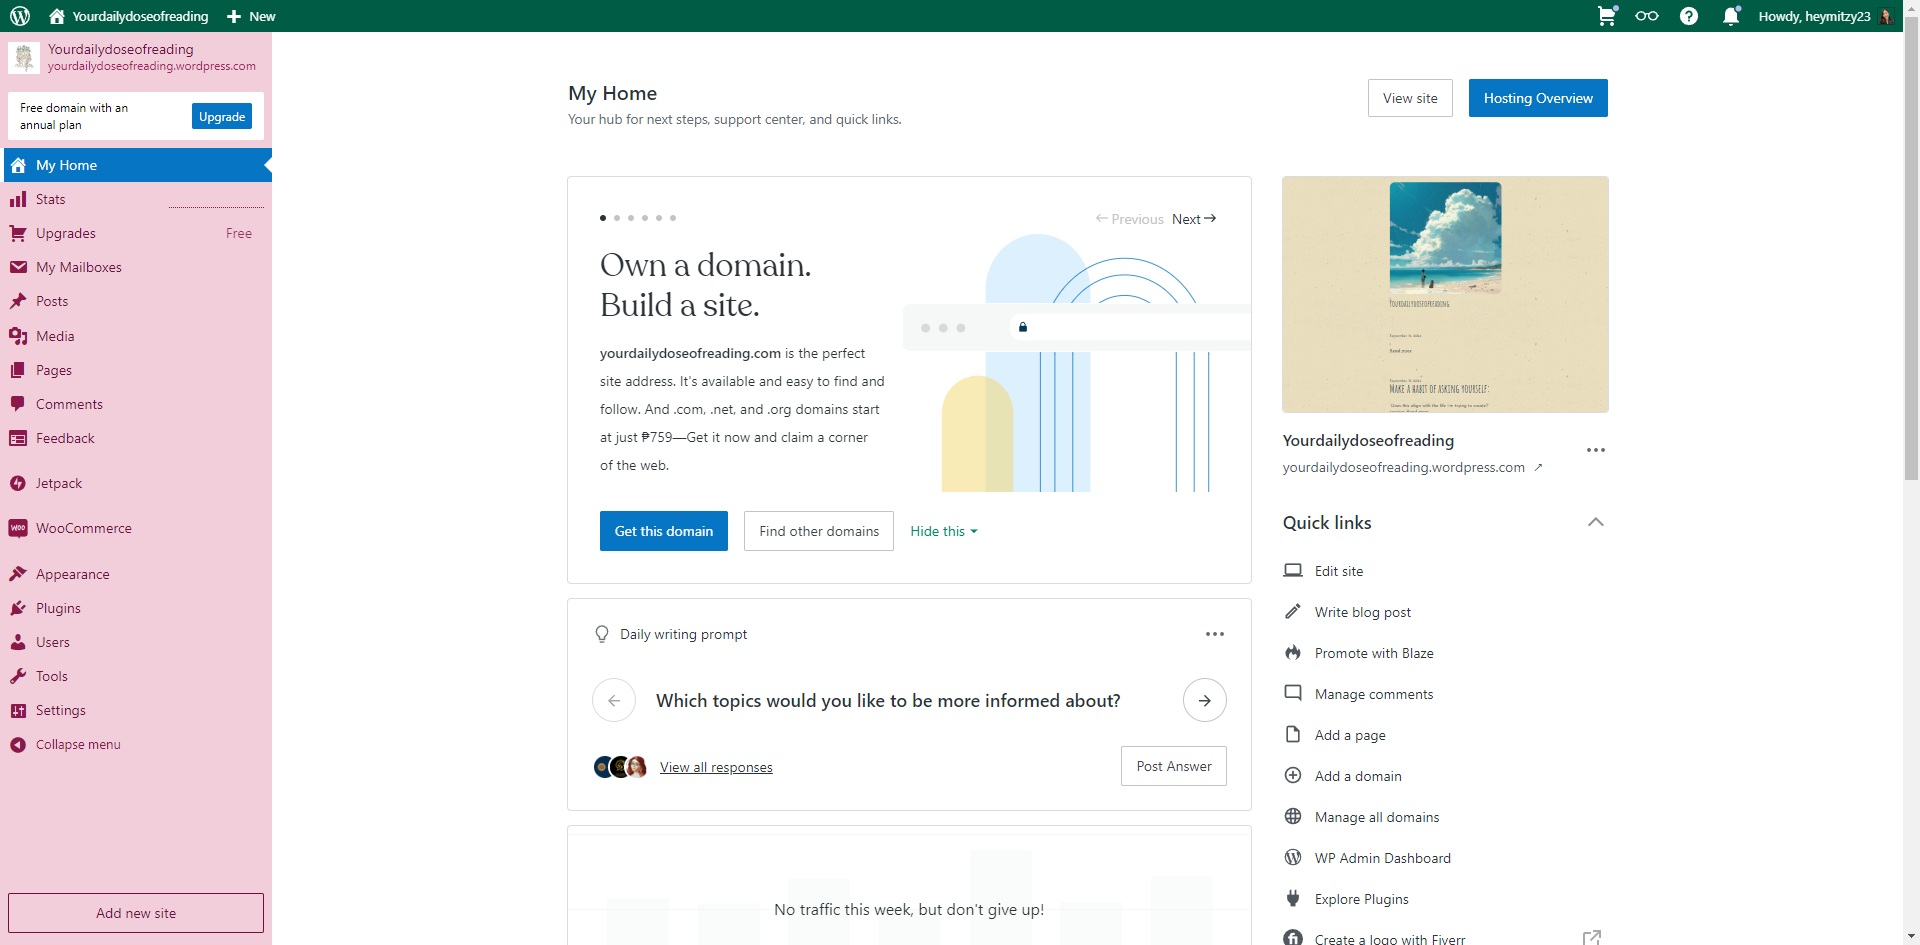1920x945 pixels.
Task: Click the Promote with Blaze flame icon
Action: click(1293, 652)
